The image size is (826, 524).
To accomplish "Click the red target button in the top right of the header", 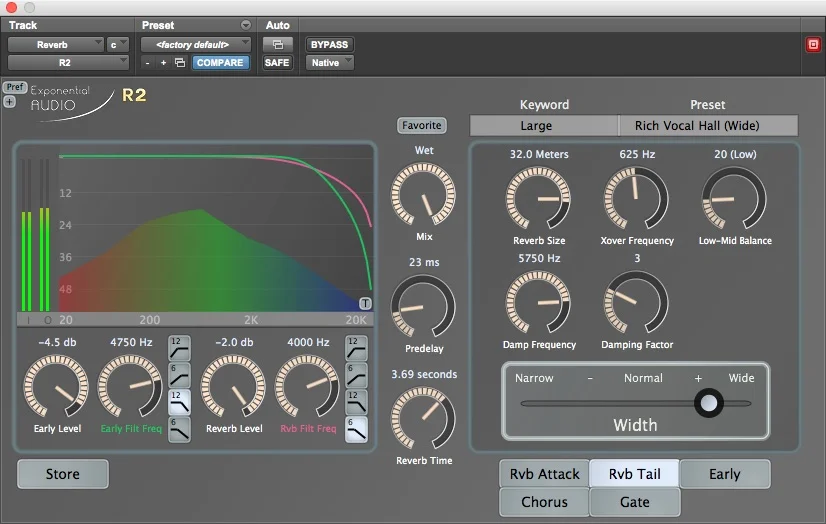I will click(x=813, y=45).
